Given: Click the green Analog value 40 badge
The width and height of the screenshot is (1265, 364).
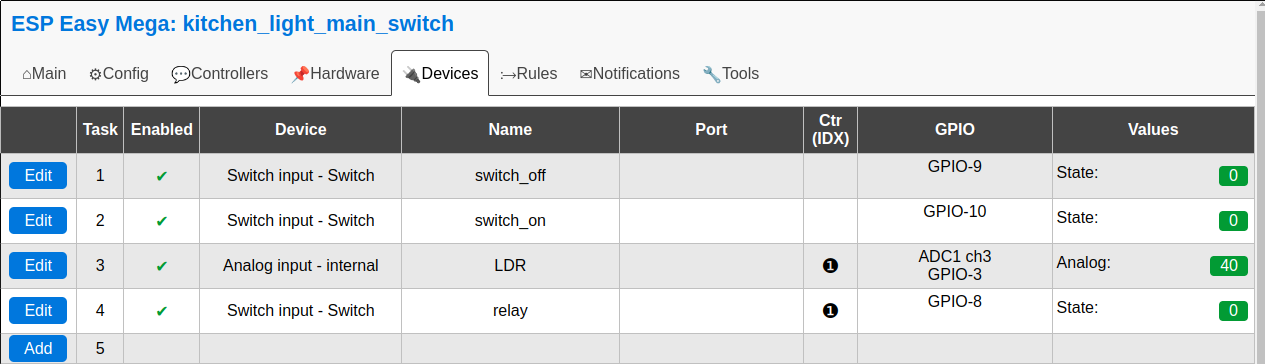Looking at the screenshot, I should [1229, 266].
